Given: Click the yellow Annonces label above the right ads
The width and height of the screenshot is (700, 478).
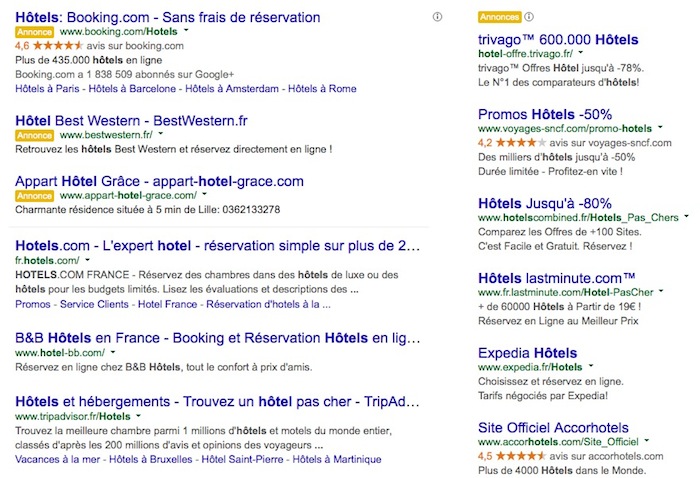Looking at the screenshot, I should (x=499, y=17).
